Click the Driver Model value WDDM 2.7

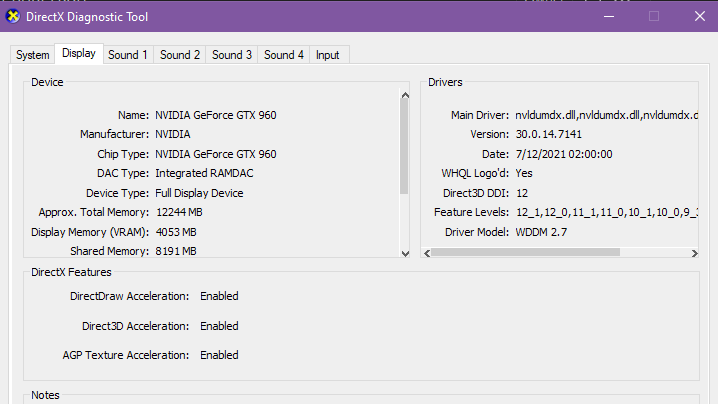(541, 232)
